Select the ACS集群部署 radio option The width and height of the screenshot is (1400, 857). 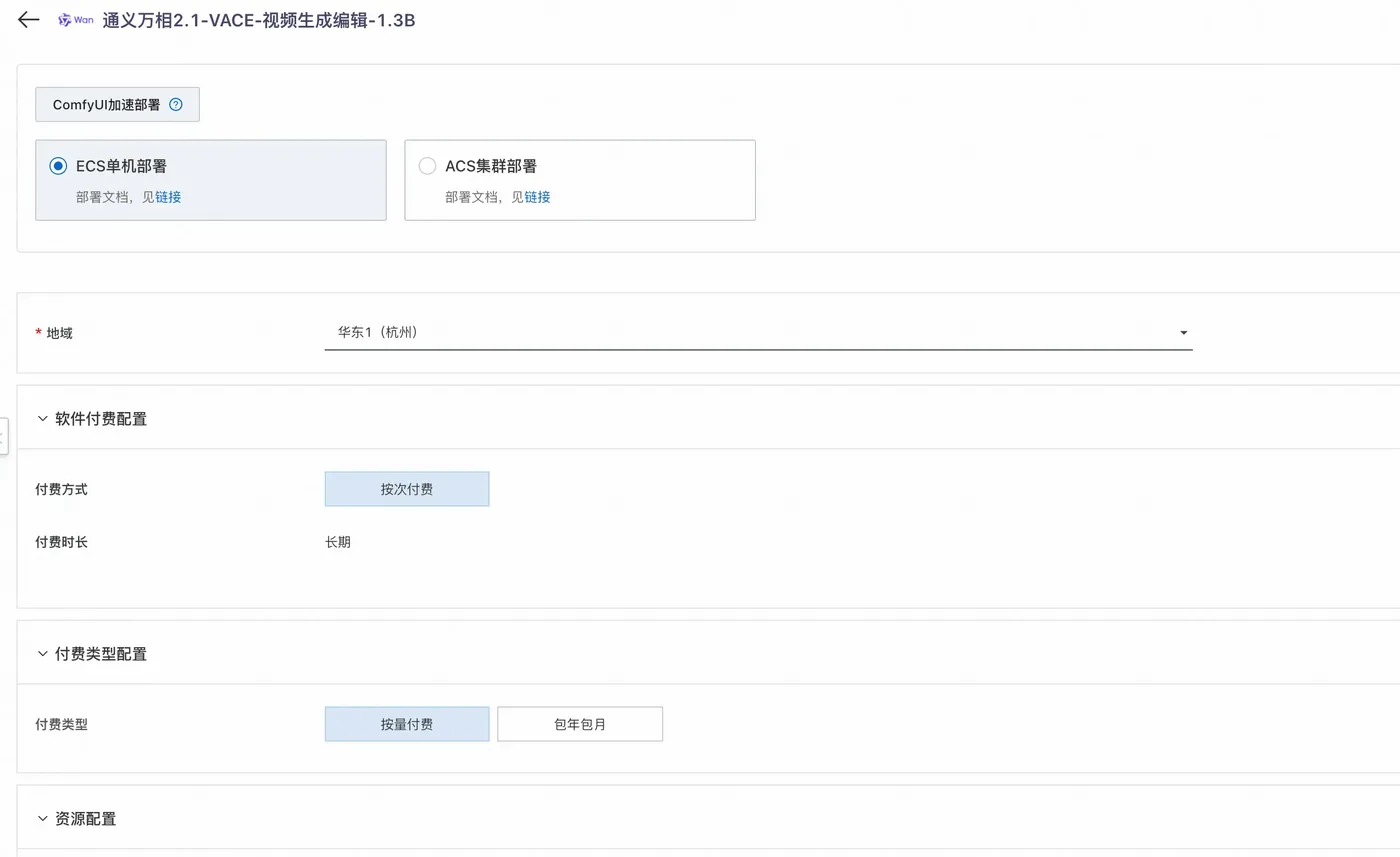[427, 166]
